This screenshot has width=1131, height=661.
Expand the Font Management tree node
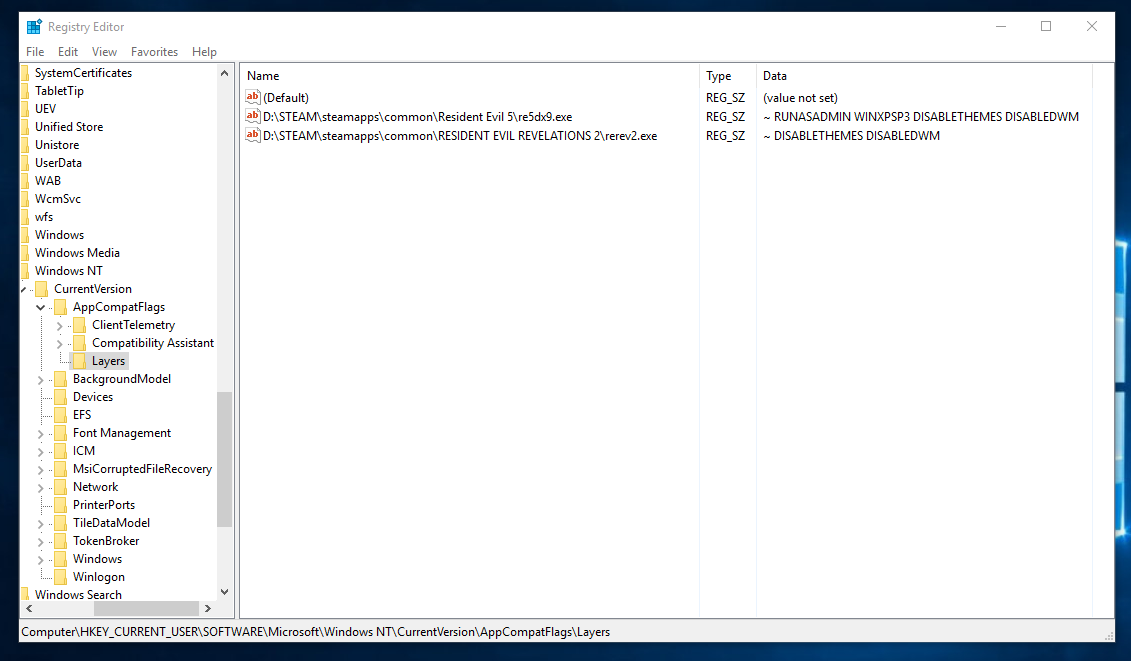pyautogui.click(x=40, y=434)
